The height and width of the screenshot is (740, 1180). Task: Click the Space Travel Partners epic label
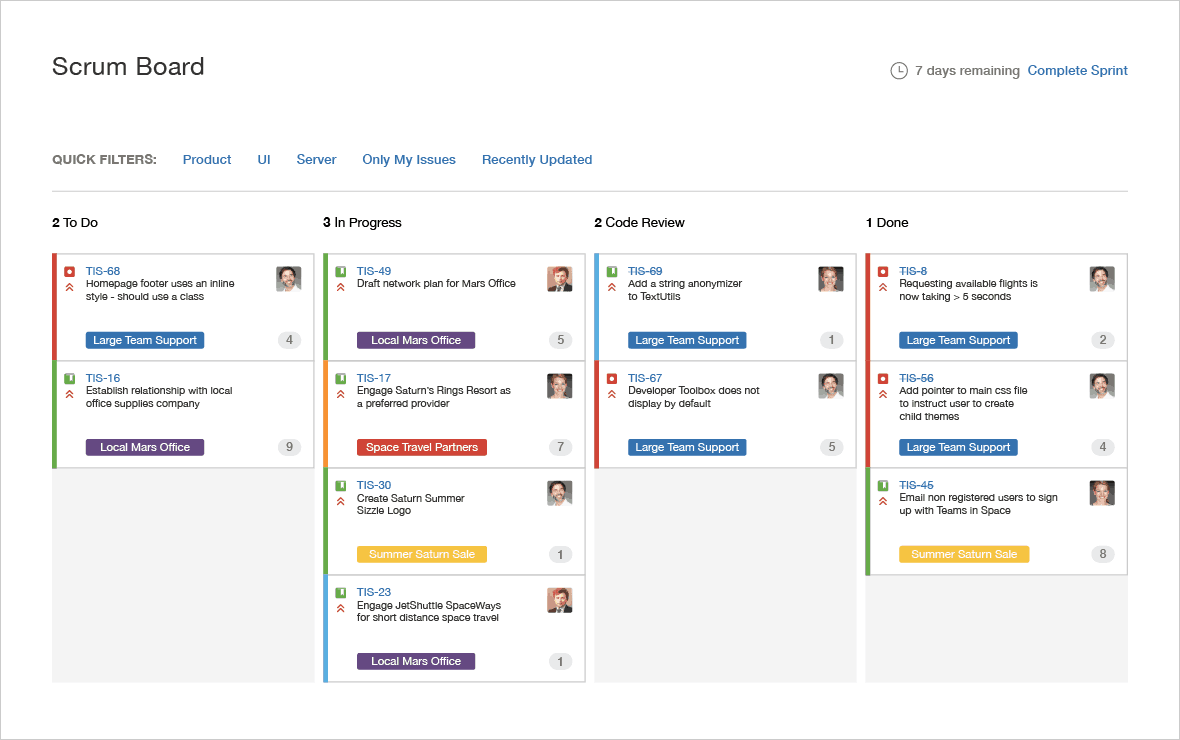[x=422, y=447]
